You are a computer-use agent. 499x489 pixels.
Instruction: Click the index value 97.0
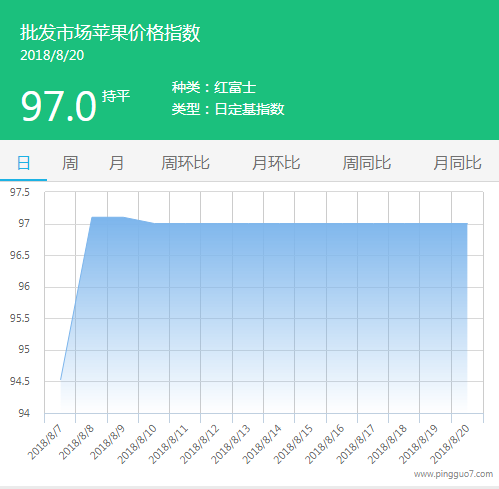(x=59, y=106)
